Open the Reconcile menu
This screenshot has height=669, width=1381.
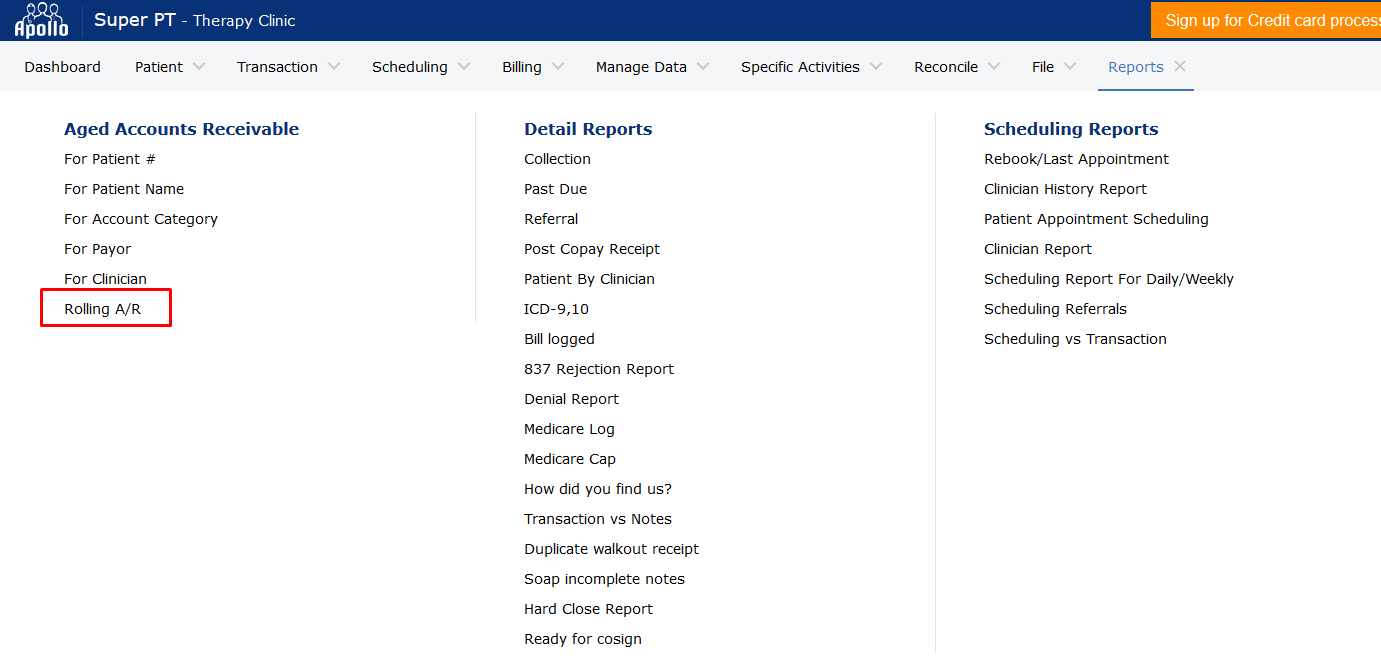pos(946,67)
